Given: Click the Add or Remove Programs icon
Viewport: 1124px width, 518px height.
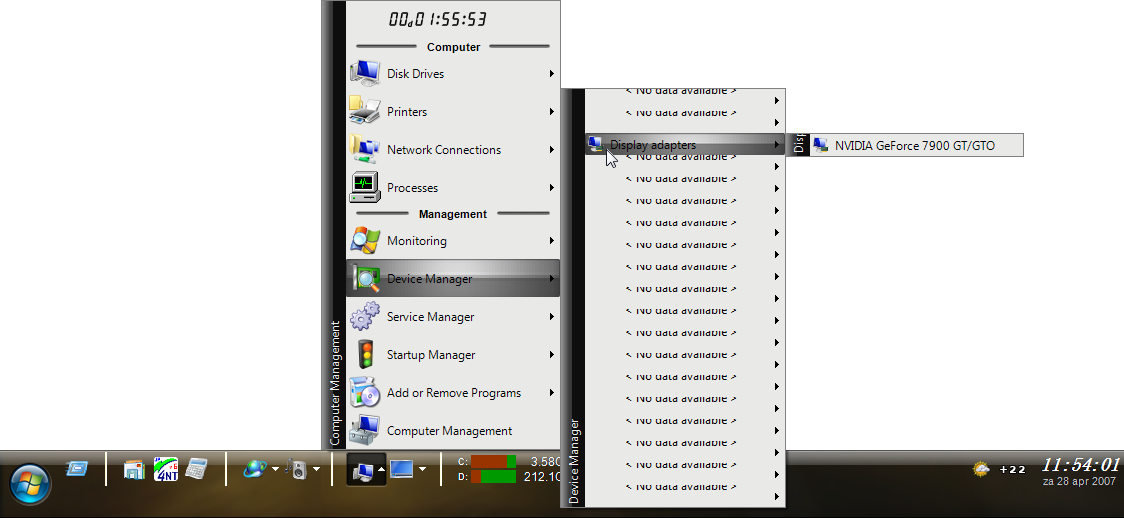Looking at the screenshot, I should click(x=364, y=393).
